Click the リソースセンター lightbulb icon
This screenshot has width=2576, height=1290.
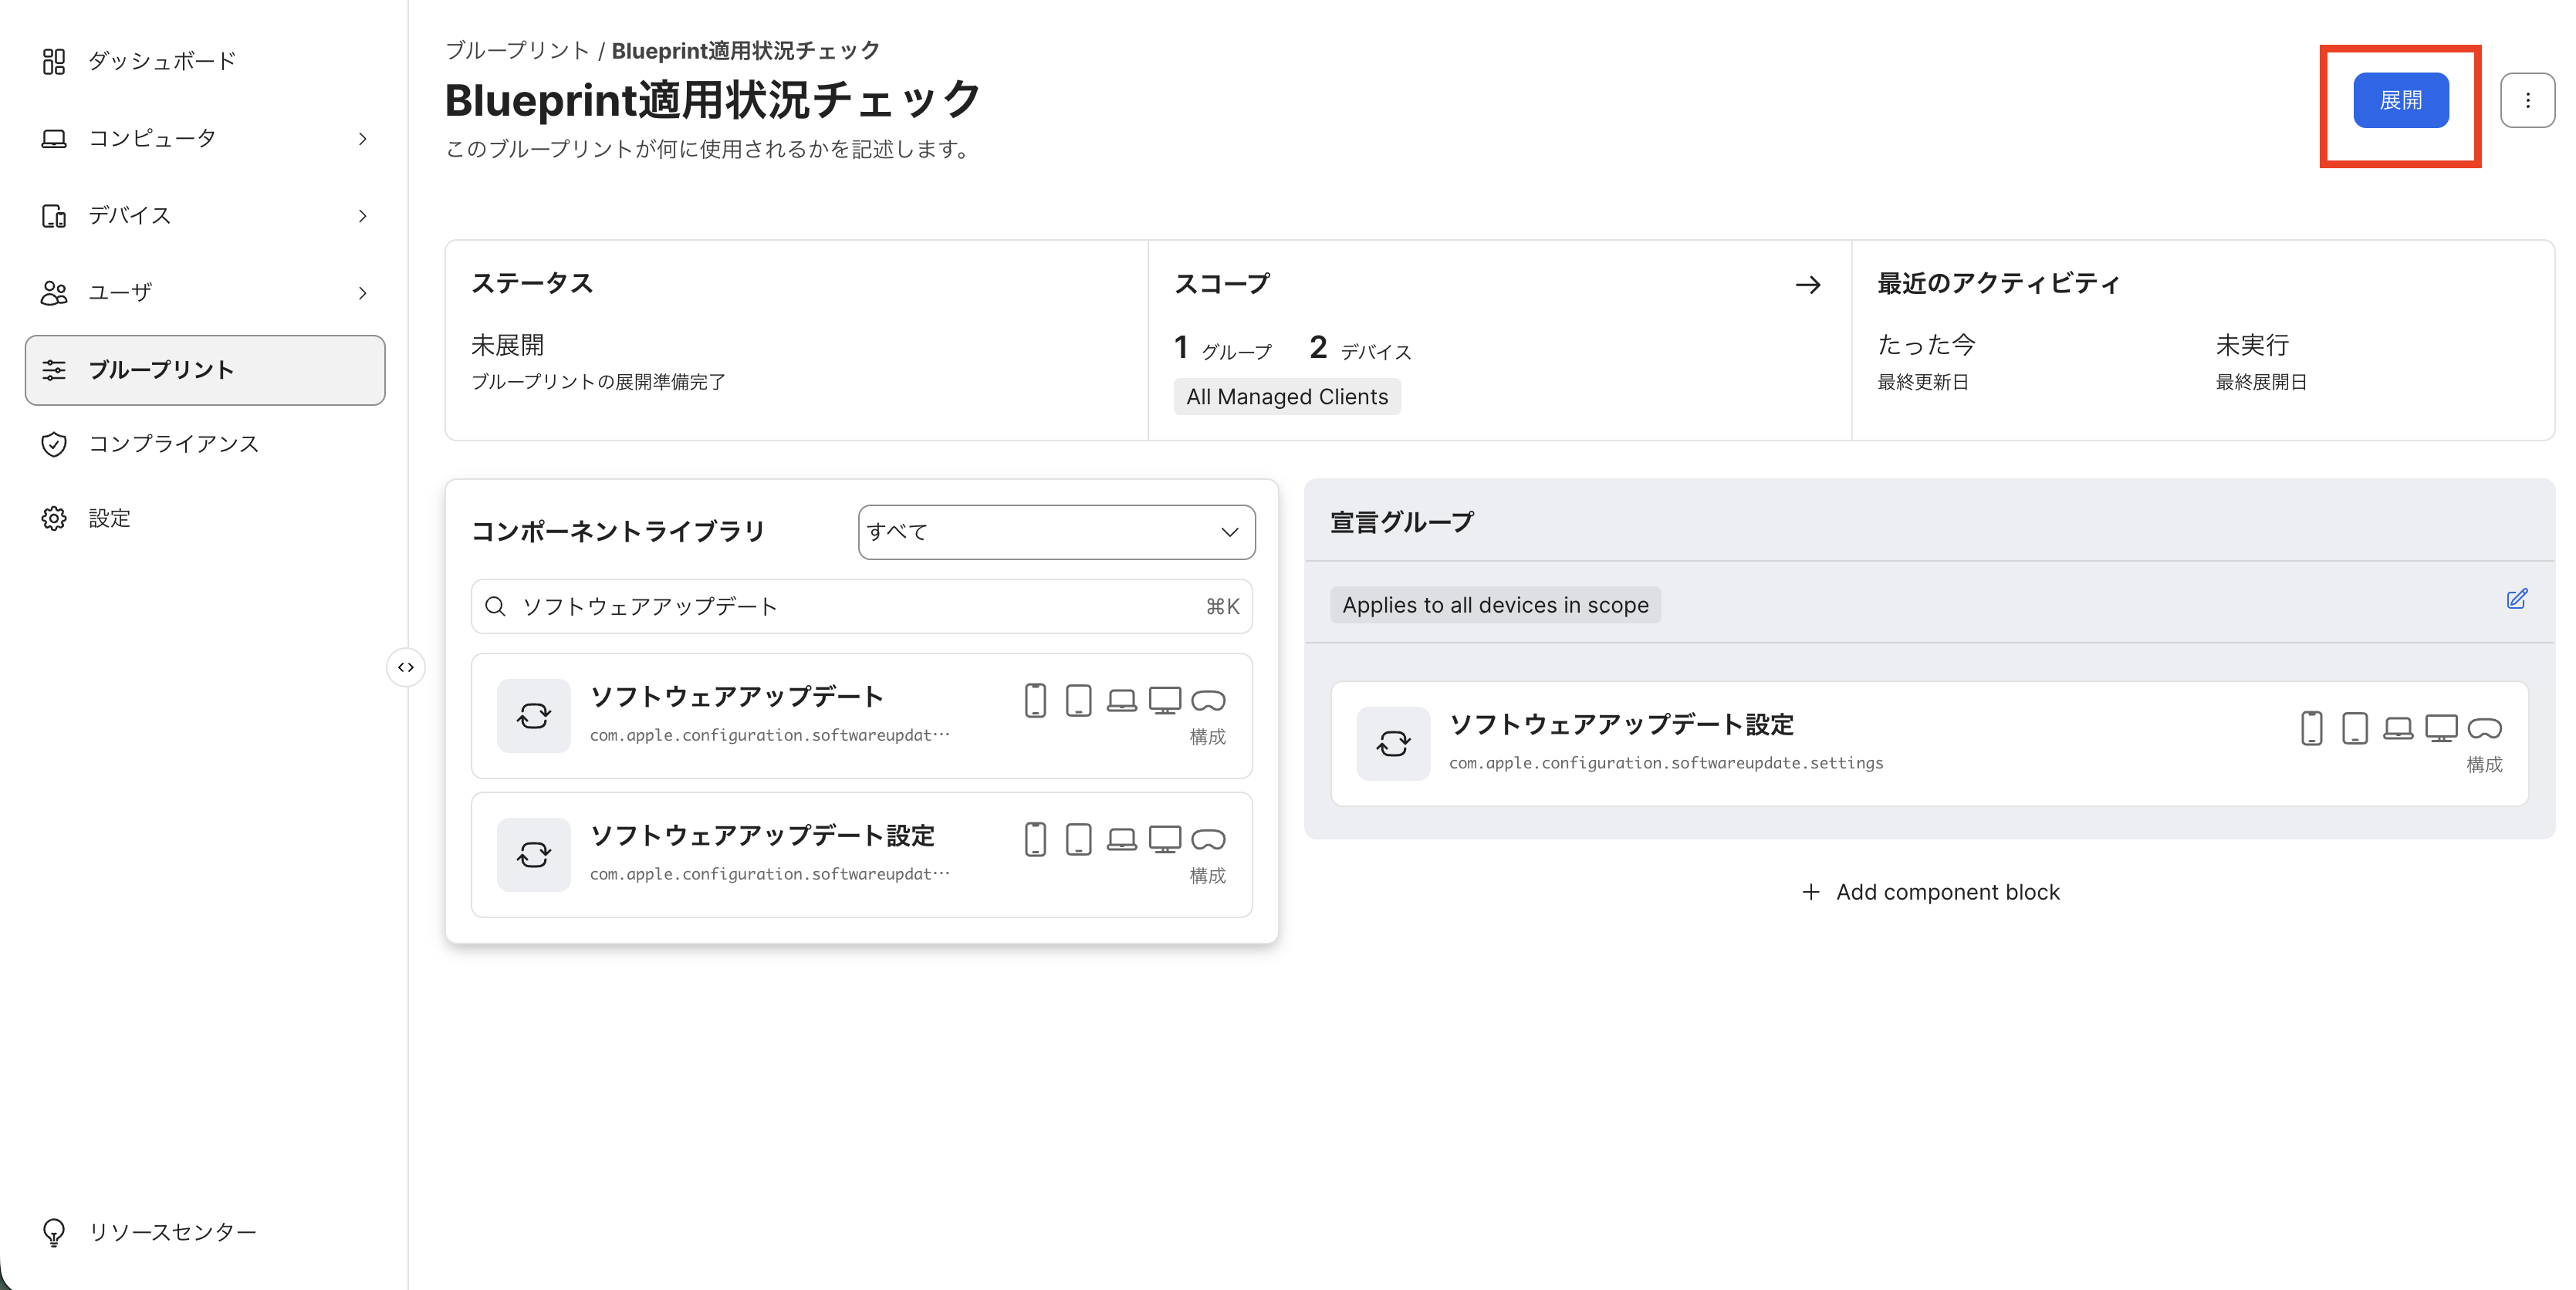pos(54,1232)
